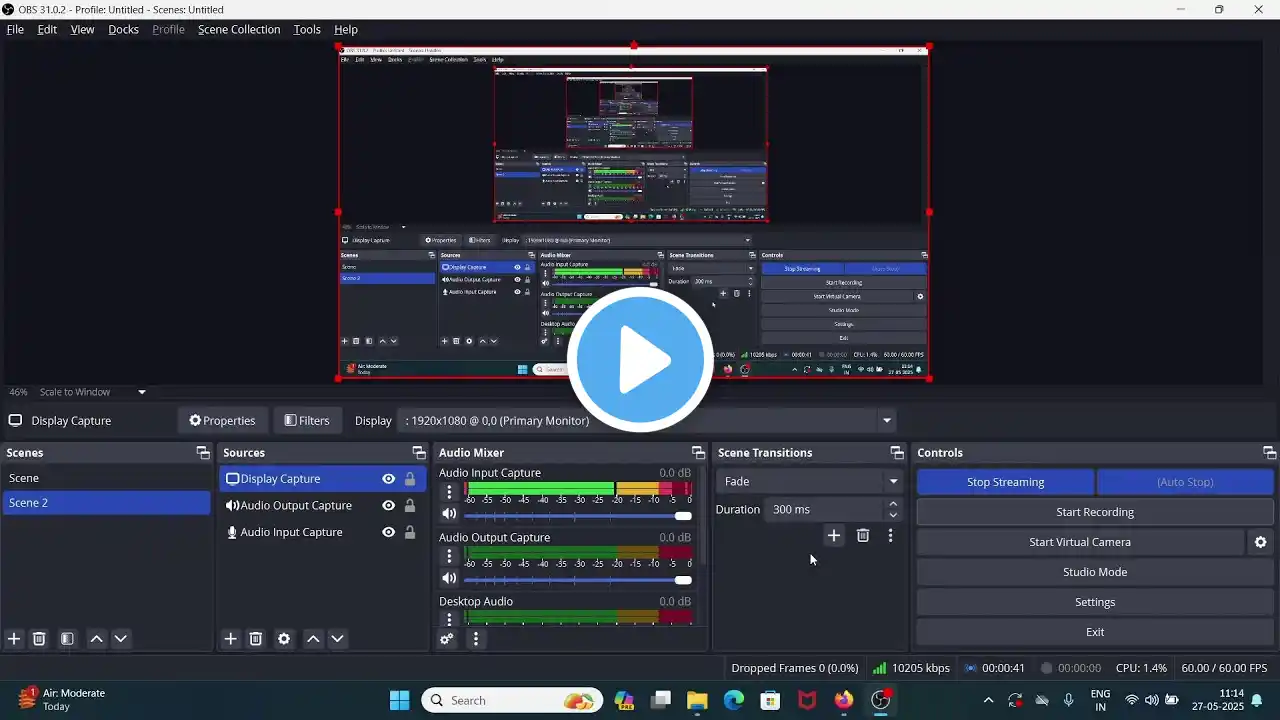Image resolution: width=1280 pixels, height=720 pixels.
Task: Float the Scenes dock with its pop-out icon
Action: 203,453
